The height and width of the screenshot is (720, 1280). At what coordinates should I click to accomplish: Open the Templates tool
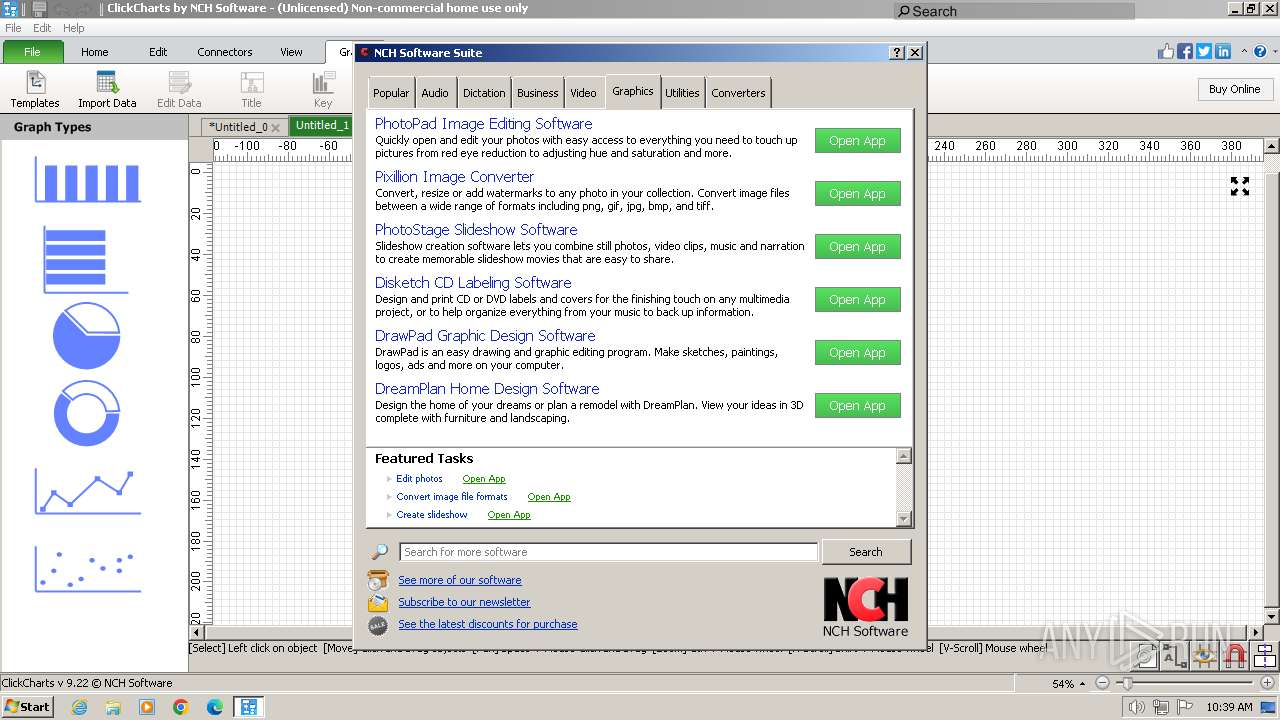[x=35, y=89]
